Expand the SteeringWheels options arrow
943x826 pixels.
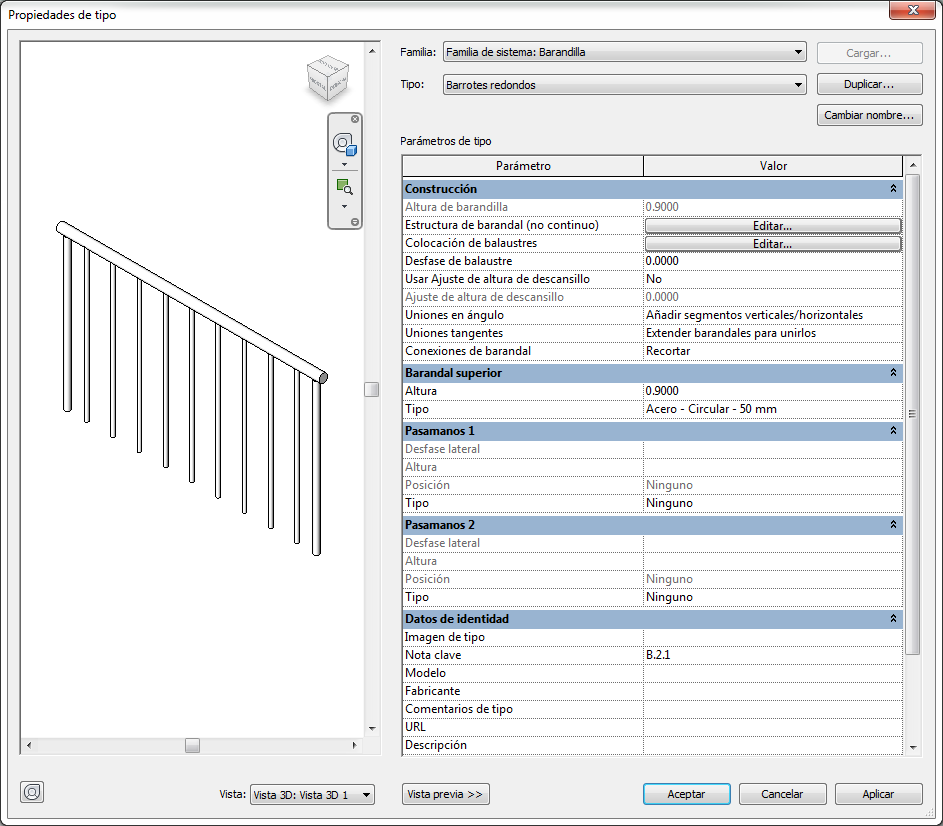344,164
